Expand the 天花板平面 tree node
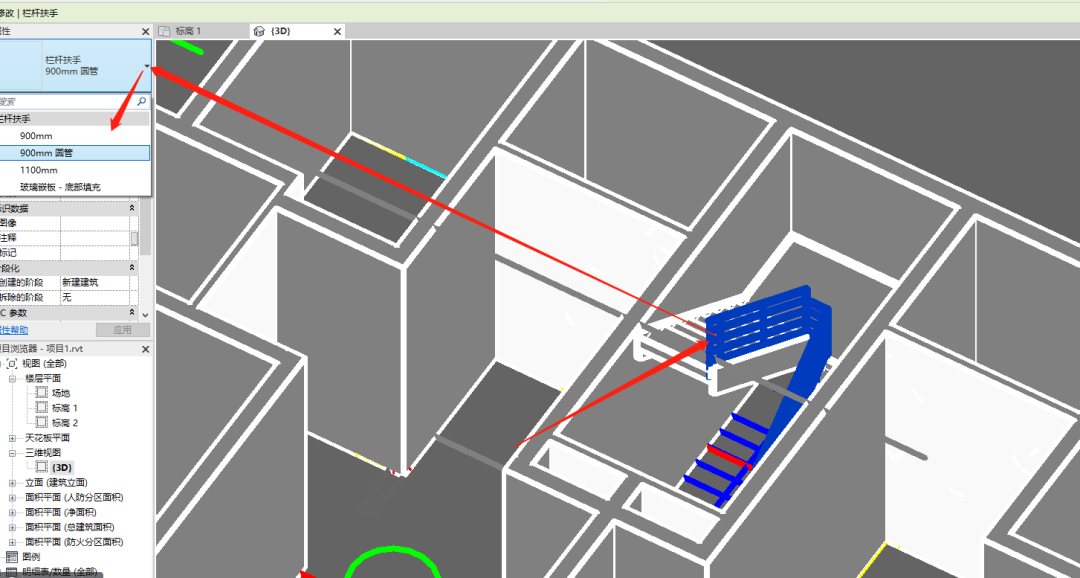Viewport: 1080px width, 578px height. pyautogui.click(x=12, y=437)
